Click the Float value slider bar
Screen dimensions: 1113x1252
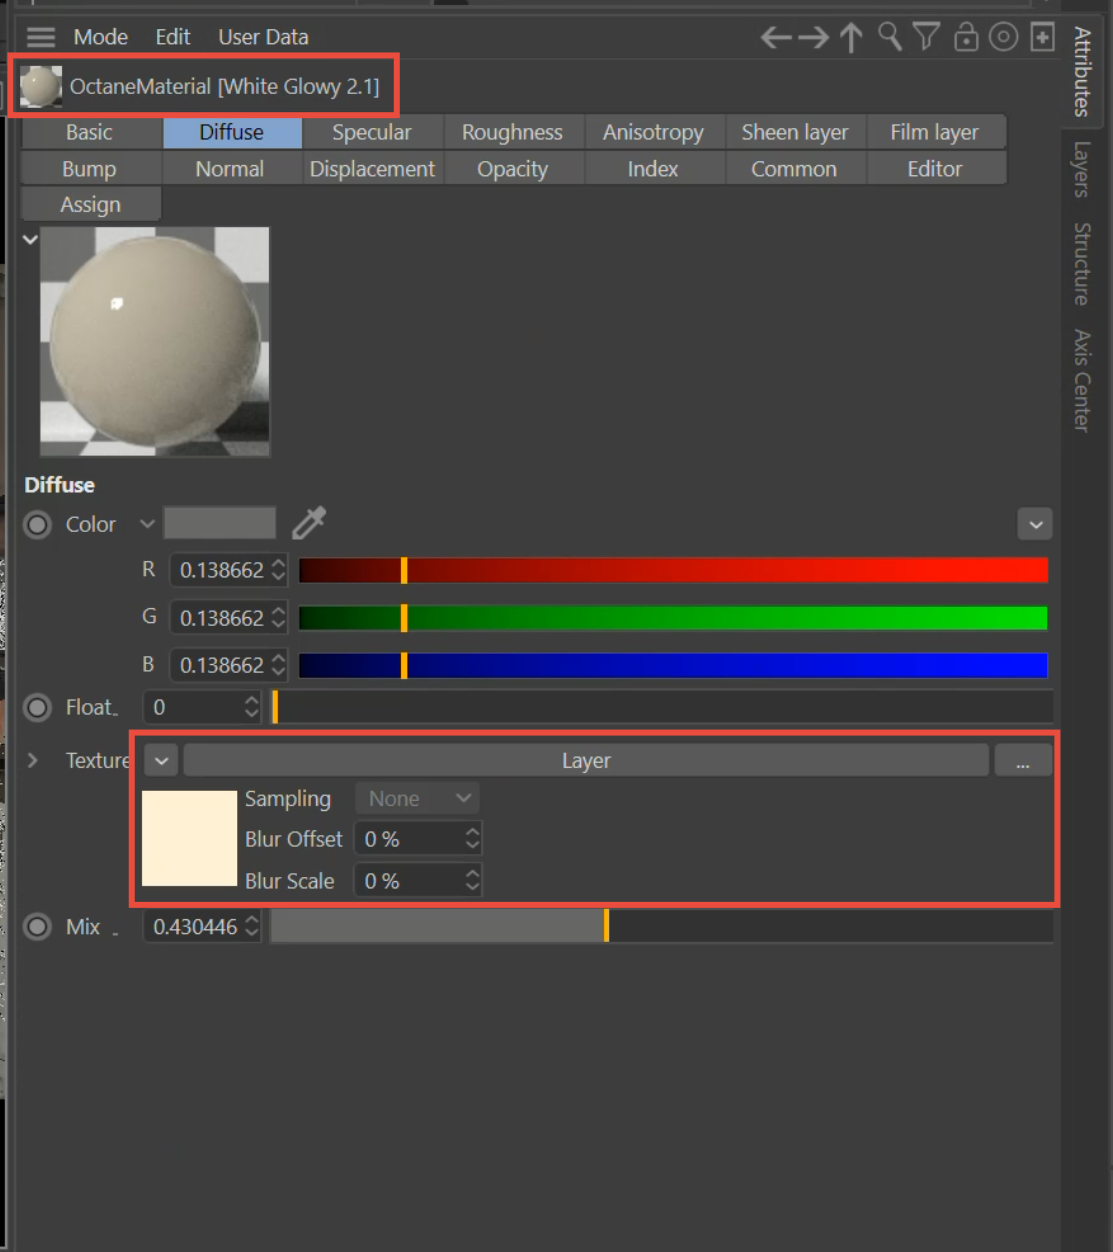662,707
